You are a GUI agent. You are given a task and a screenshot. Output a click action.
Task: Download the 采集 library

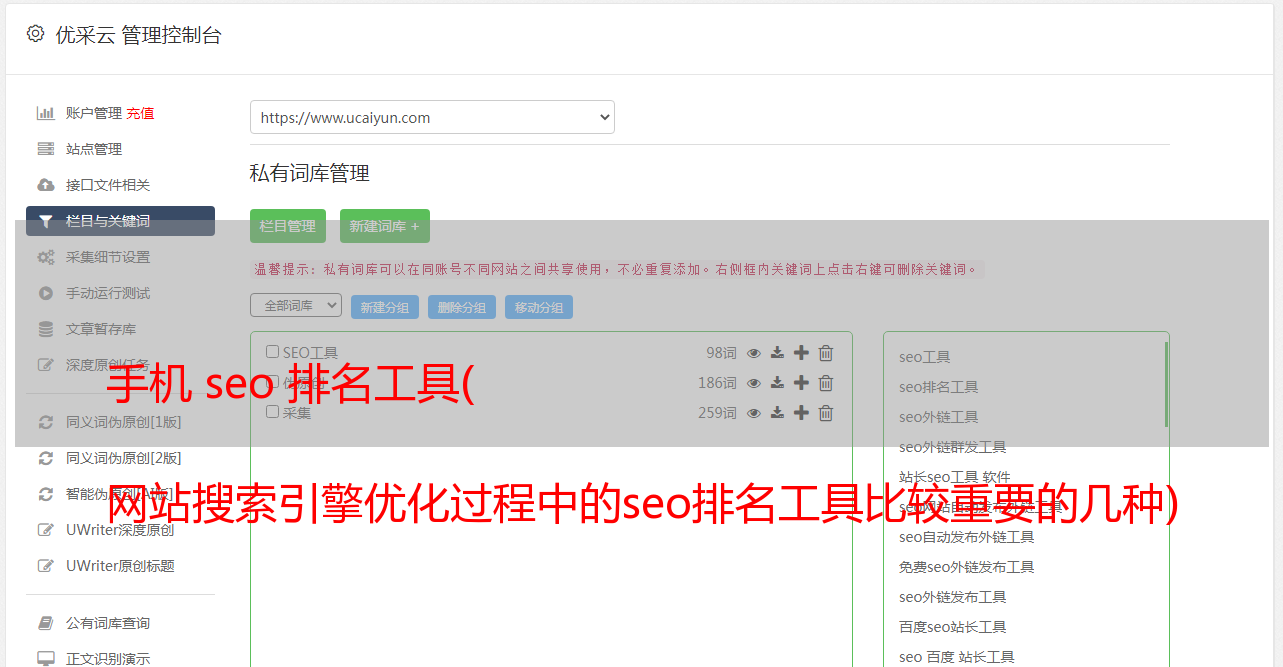coord(777,413)
